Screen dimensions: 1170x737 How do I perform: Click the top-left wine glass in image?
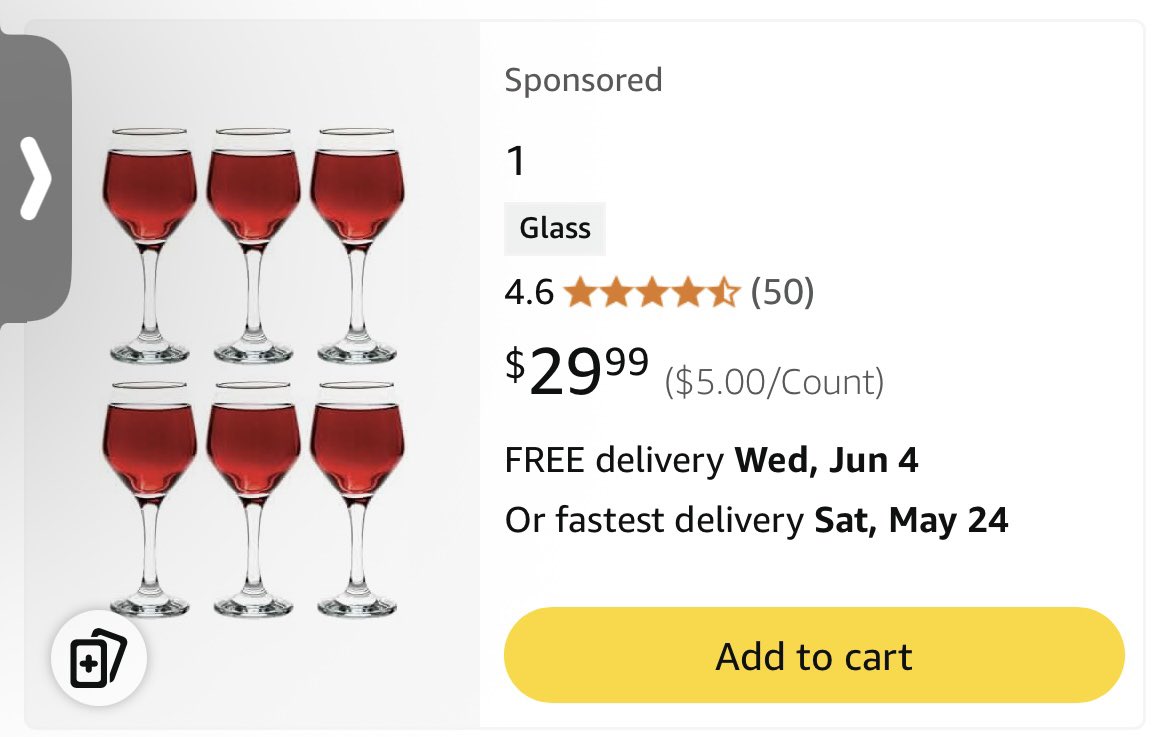click(x=149, y=245)
